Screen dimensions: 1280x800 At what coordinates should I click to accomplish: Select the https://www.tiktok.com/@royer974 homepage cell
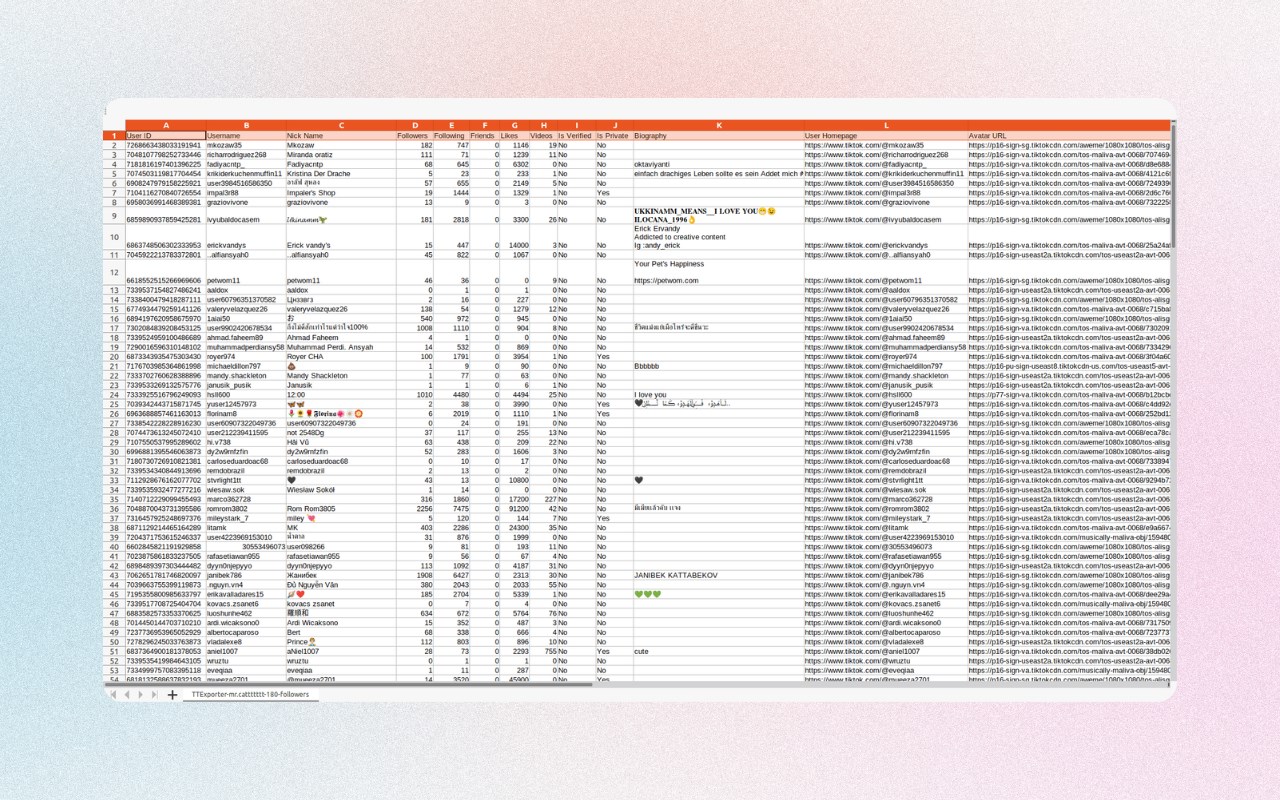[885, 356]
